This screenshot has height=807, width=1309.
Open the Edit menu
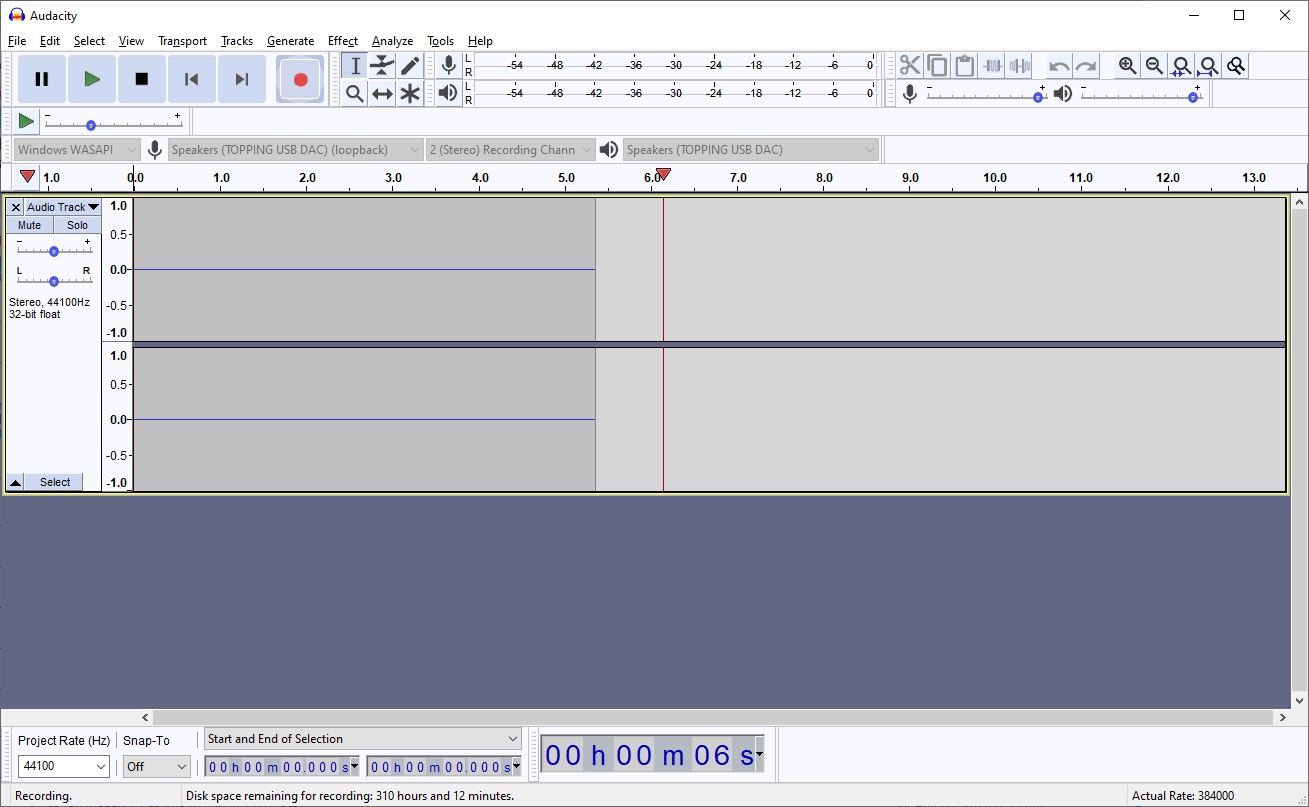coord(50,41)
